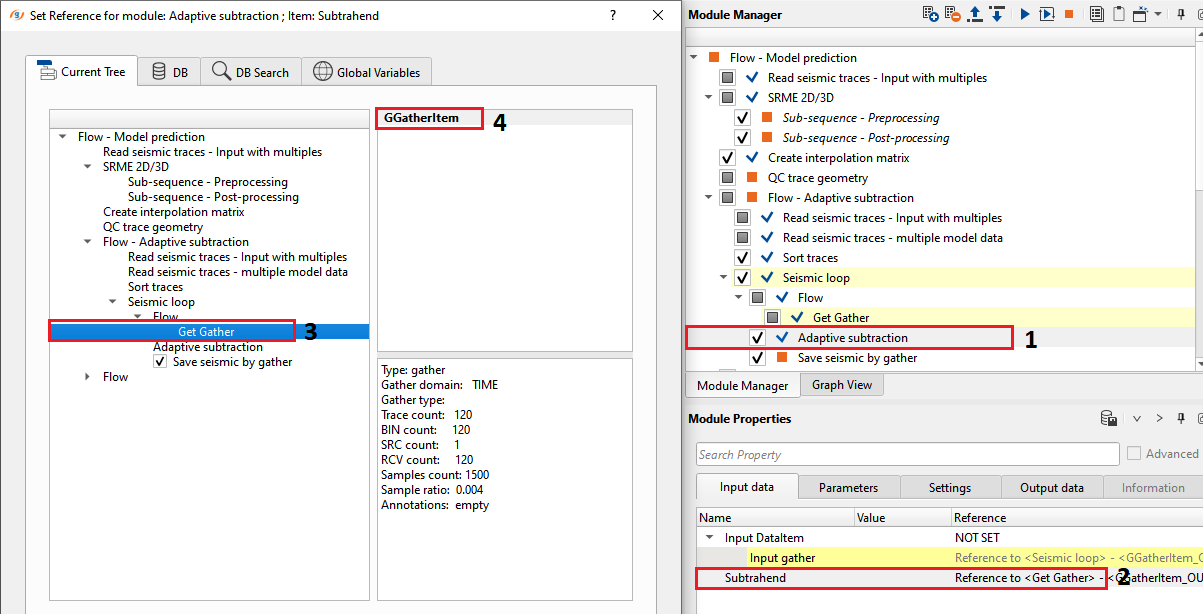The height and width of the screenshot is (614, 1203).
Task: Click the move module up arrow icon
Action: [975, 14]
